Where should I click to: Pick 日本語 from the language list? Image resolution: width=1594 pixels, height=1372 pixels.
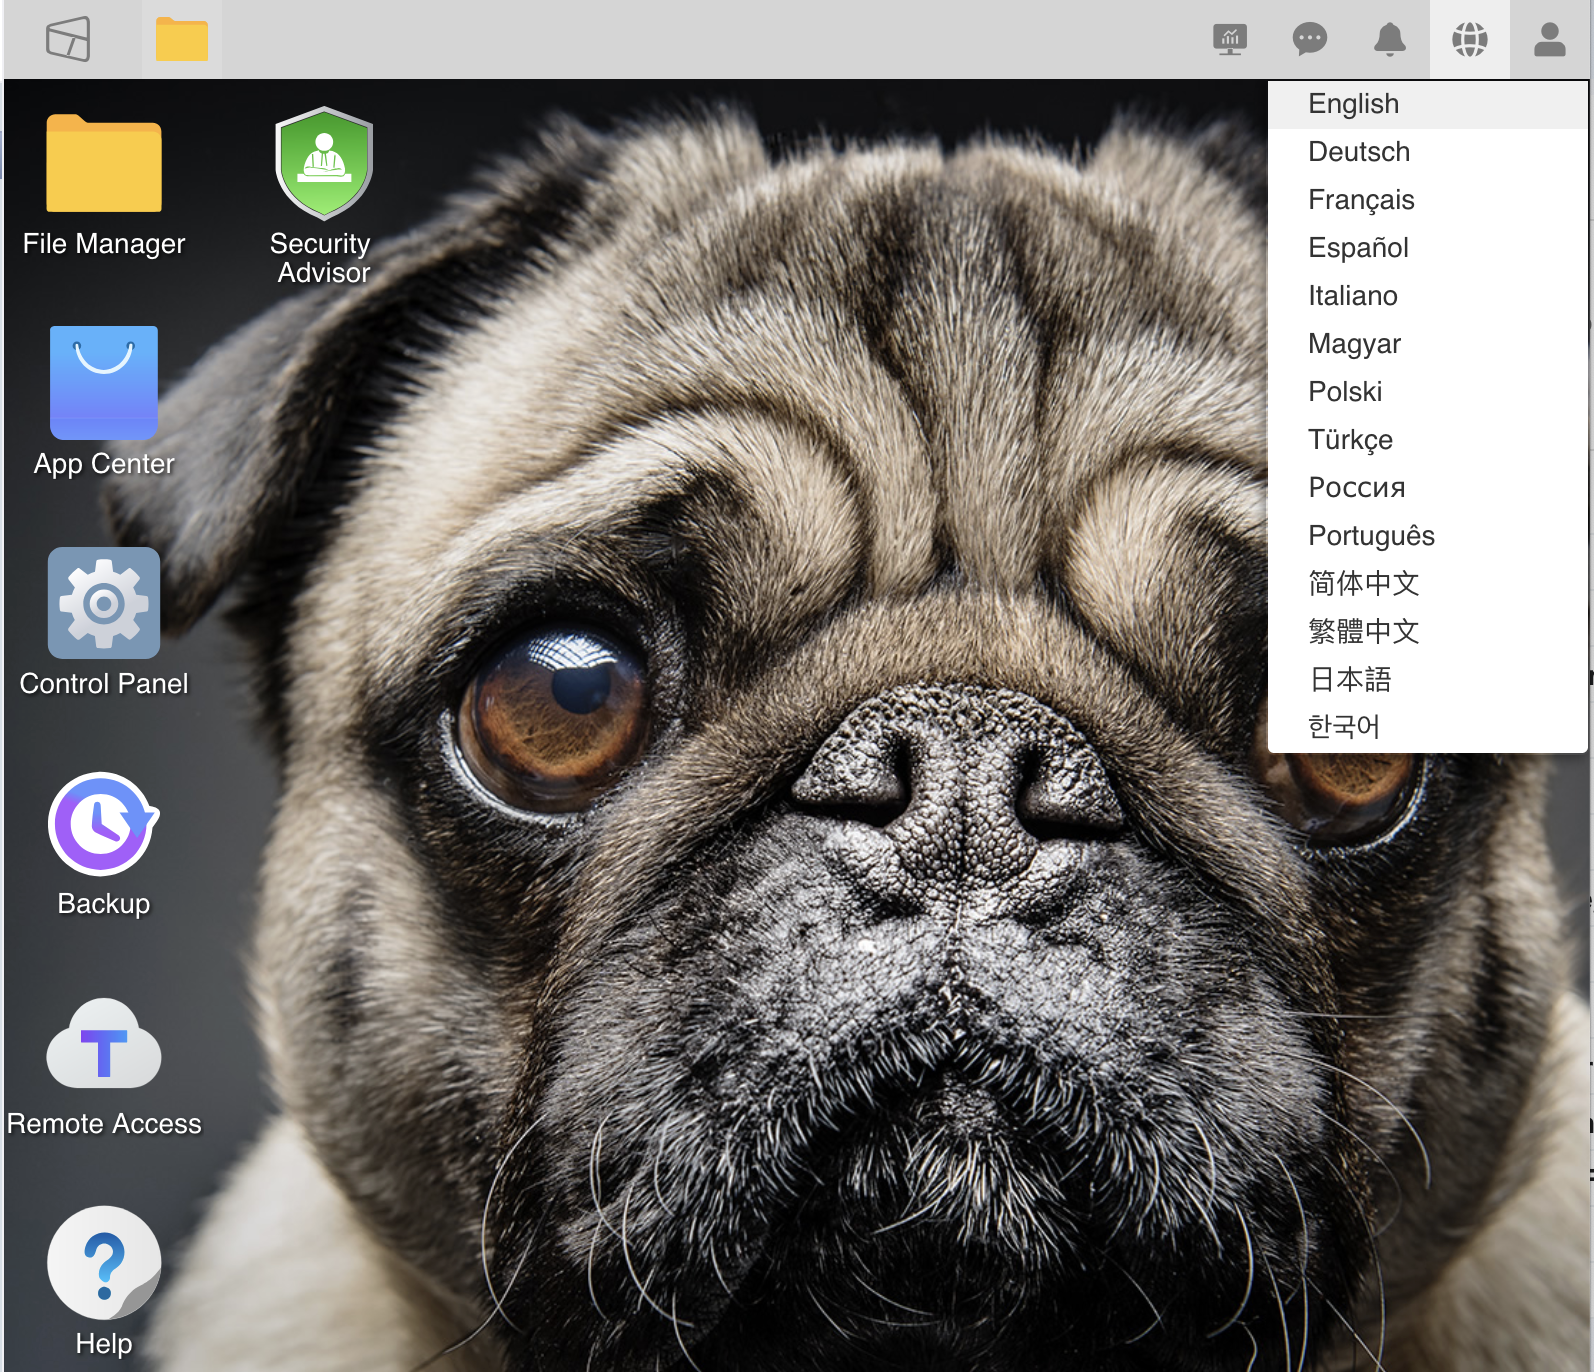pos(1350,680)
